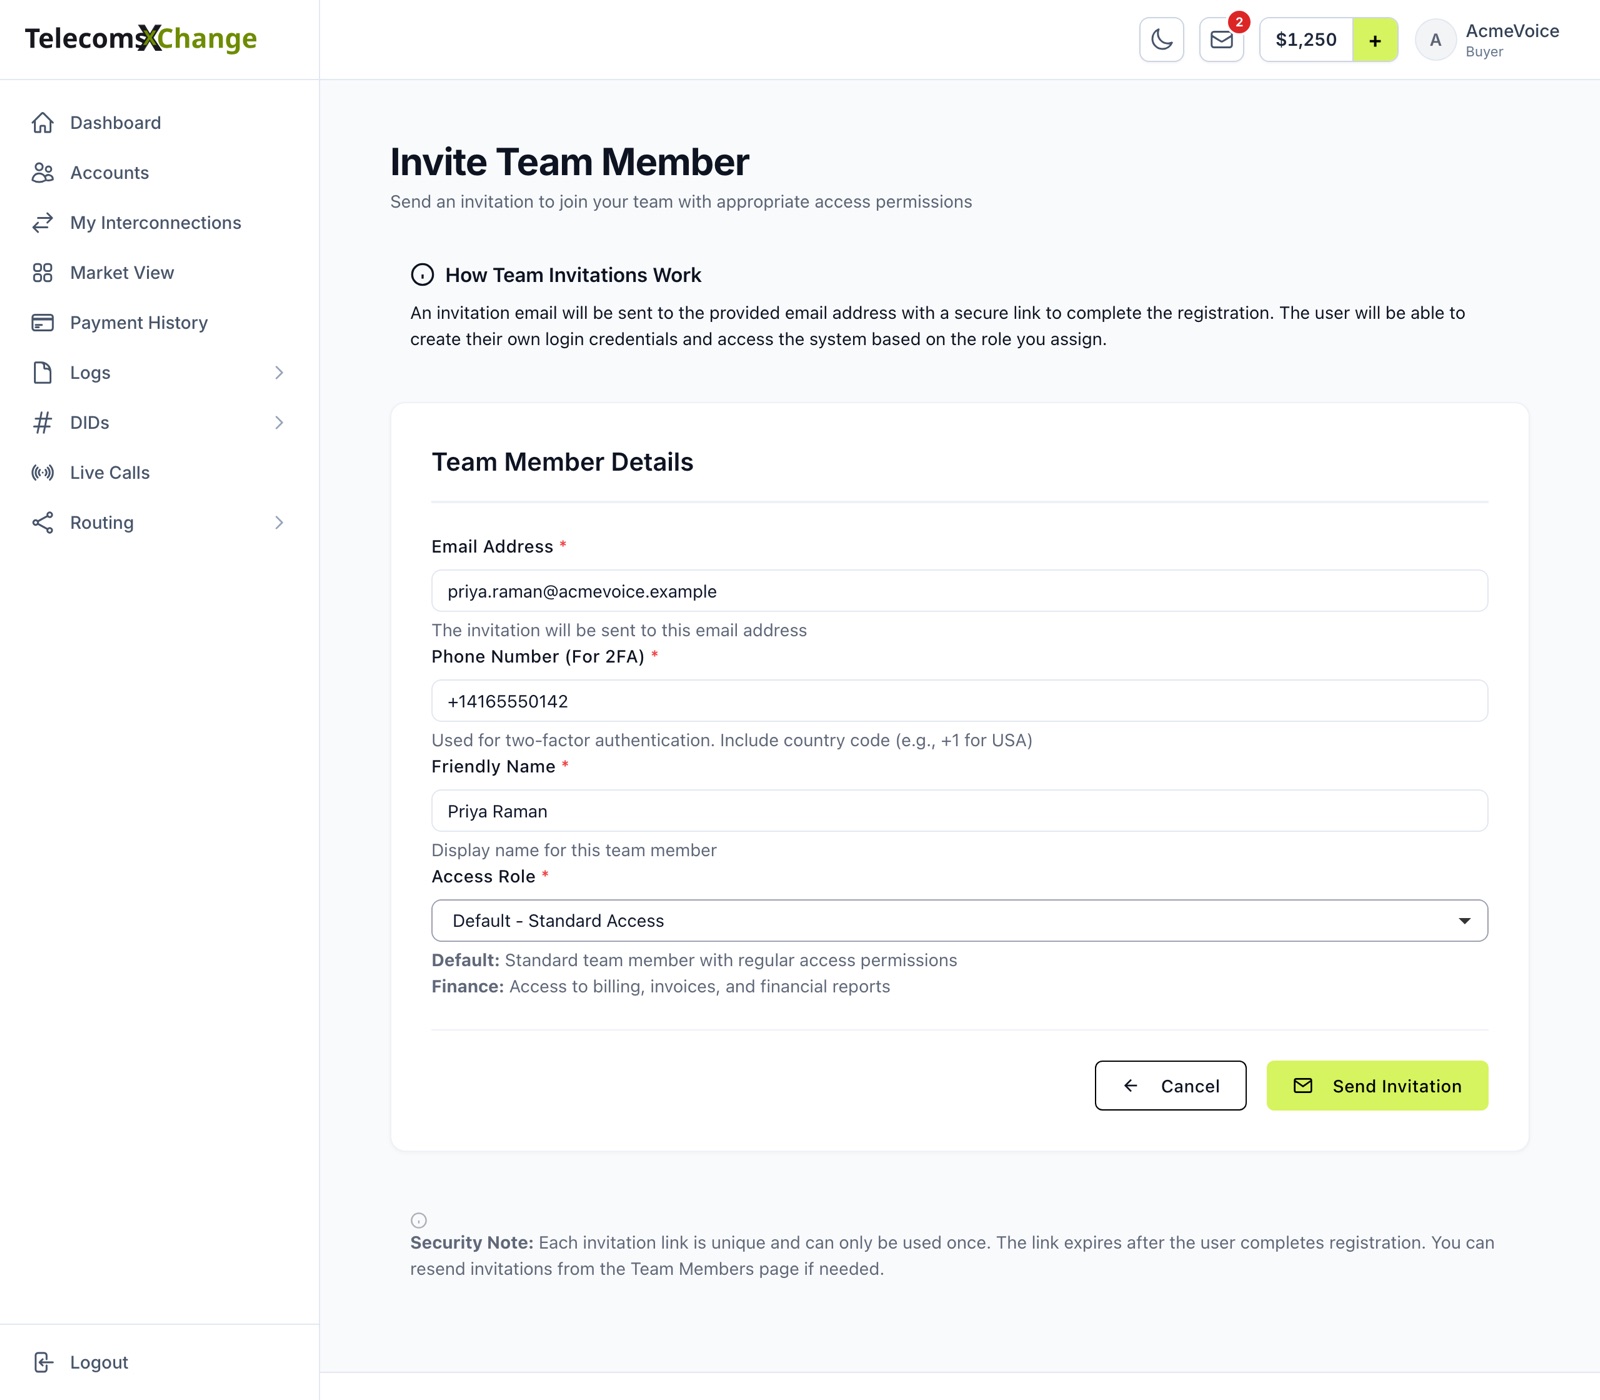Click the Email Address input field

pos(959,591)
